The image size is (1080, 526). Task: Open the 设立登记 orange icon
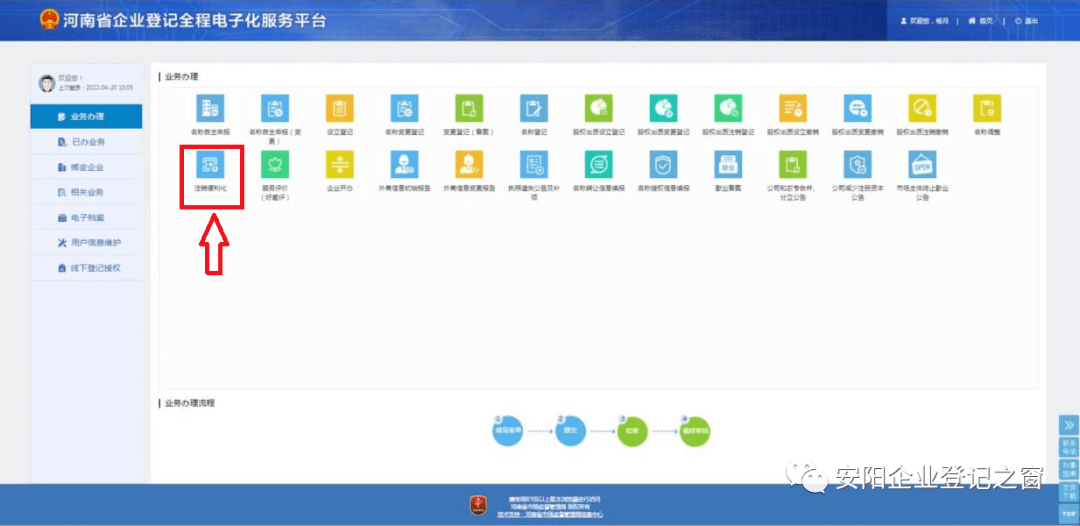pos(339,108)
